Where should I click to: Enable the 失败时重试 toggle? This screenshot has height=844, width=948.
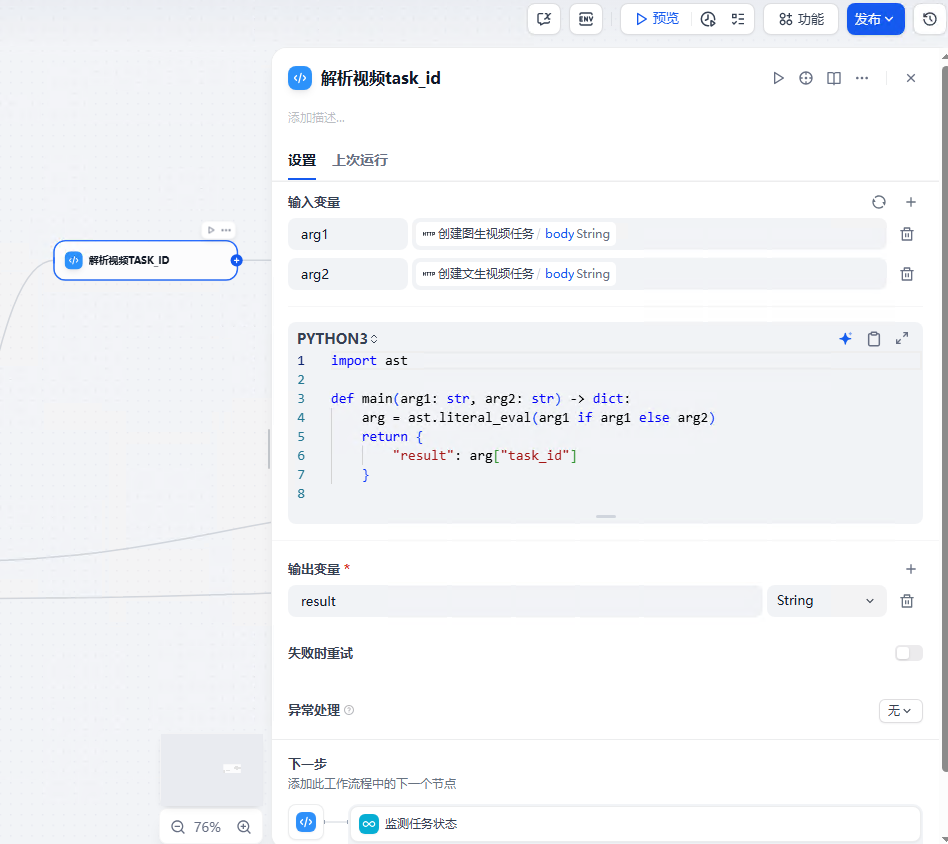coord(909,653)
